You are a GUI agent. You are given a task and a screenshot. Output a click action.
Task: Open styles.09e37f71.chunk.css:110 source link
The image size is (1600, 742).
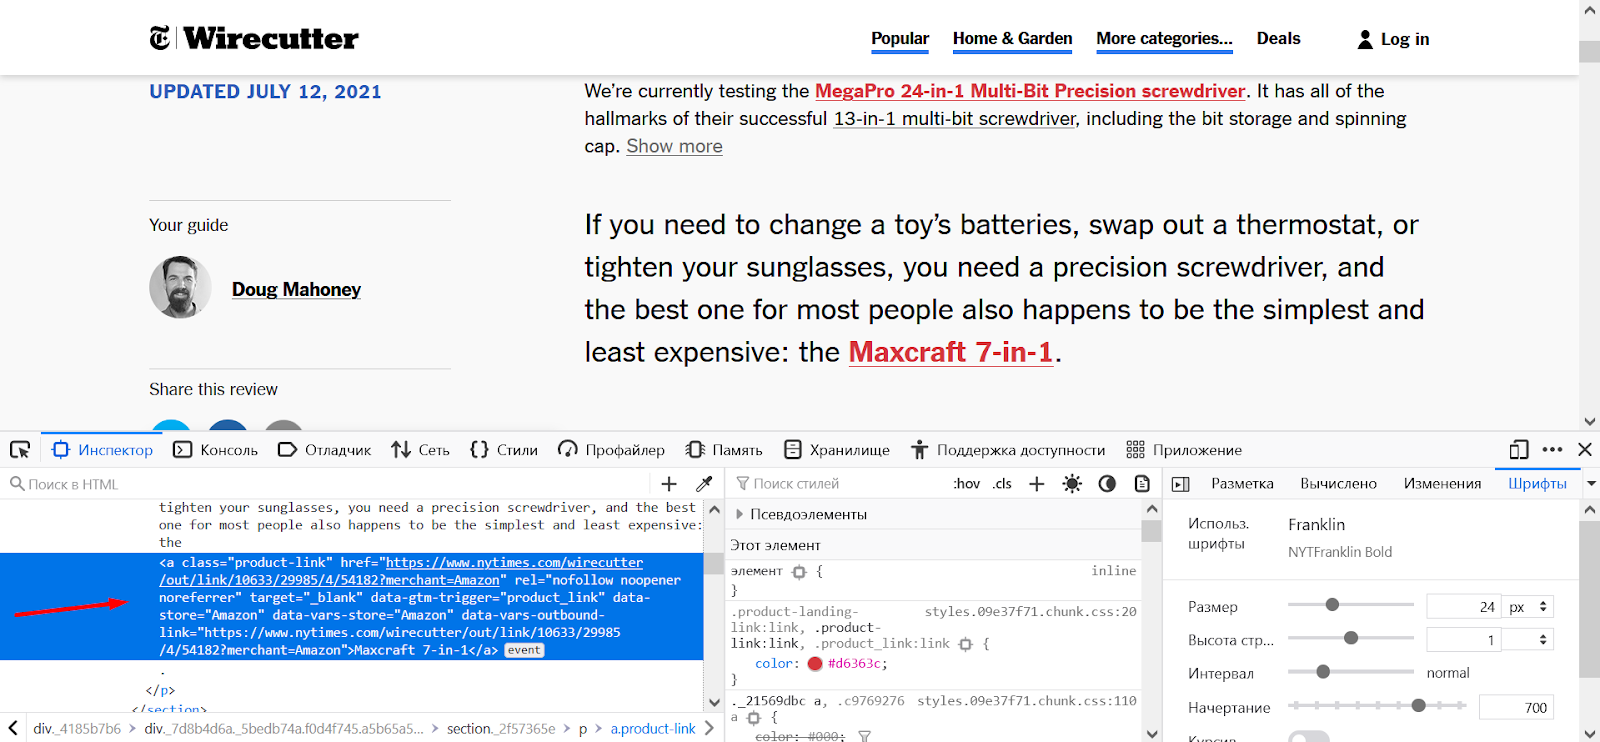click(x=1026, y=701)
